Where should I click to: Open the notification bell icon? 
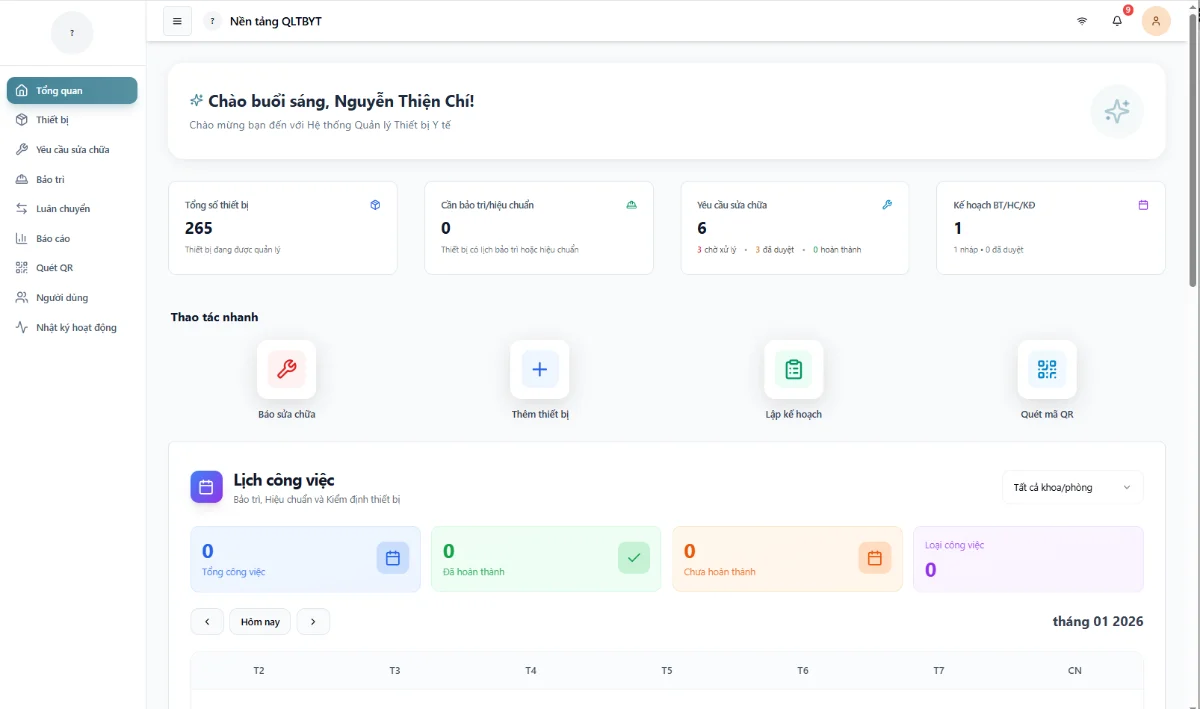[1117, 20]
